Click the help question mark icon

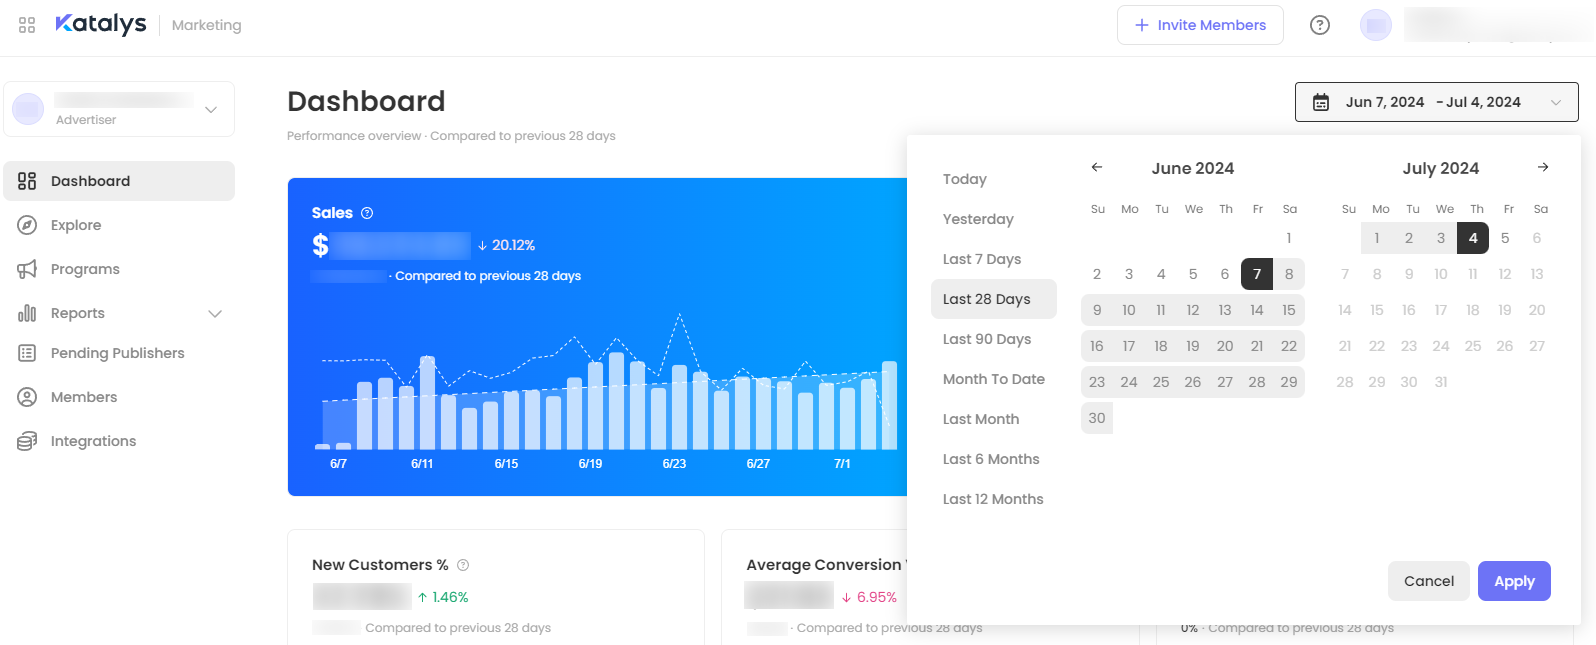click(x=1320, y=25)
